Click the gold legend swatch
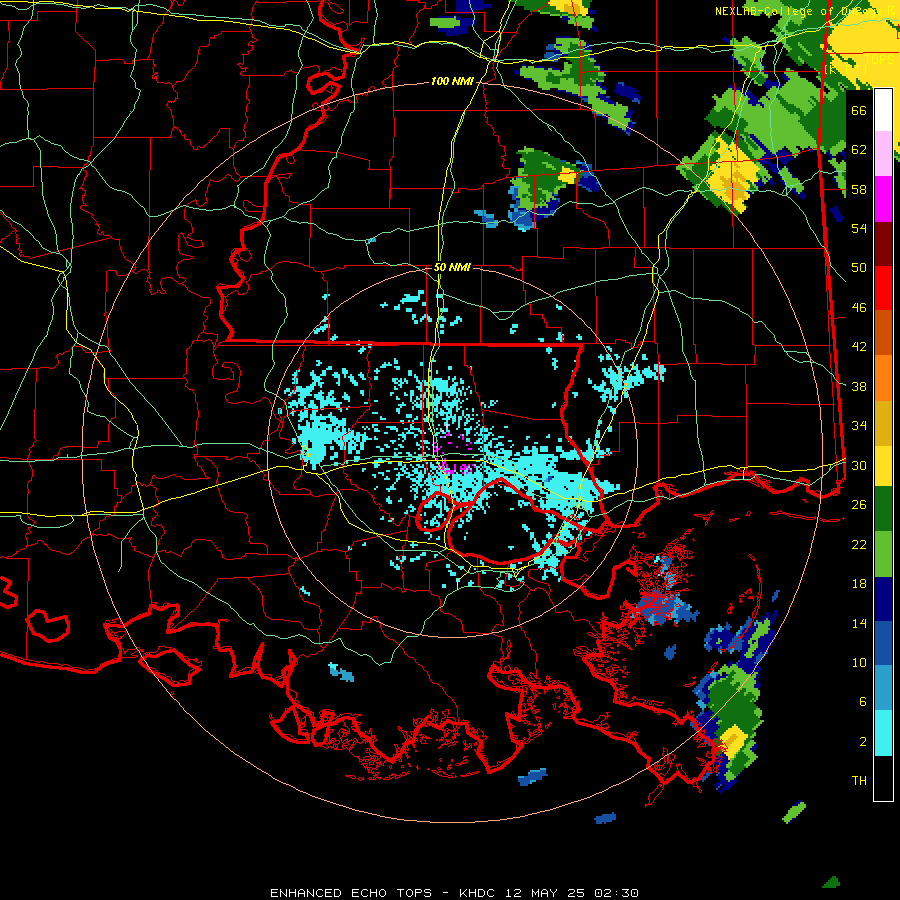This screenshot has height=900, width=900. point(883,422)
